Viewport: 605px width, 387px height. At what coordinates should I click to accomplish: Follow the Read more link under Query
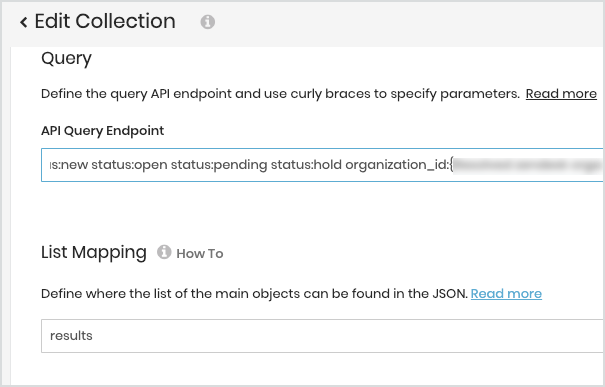click(561, 94)
